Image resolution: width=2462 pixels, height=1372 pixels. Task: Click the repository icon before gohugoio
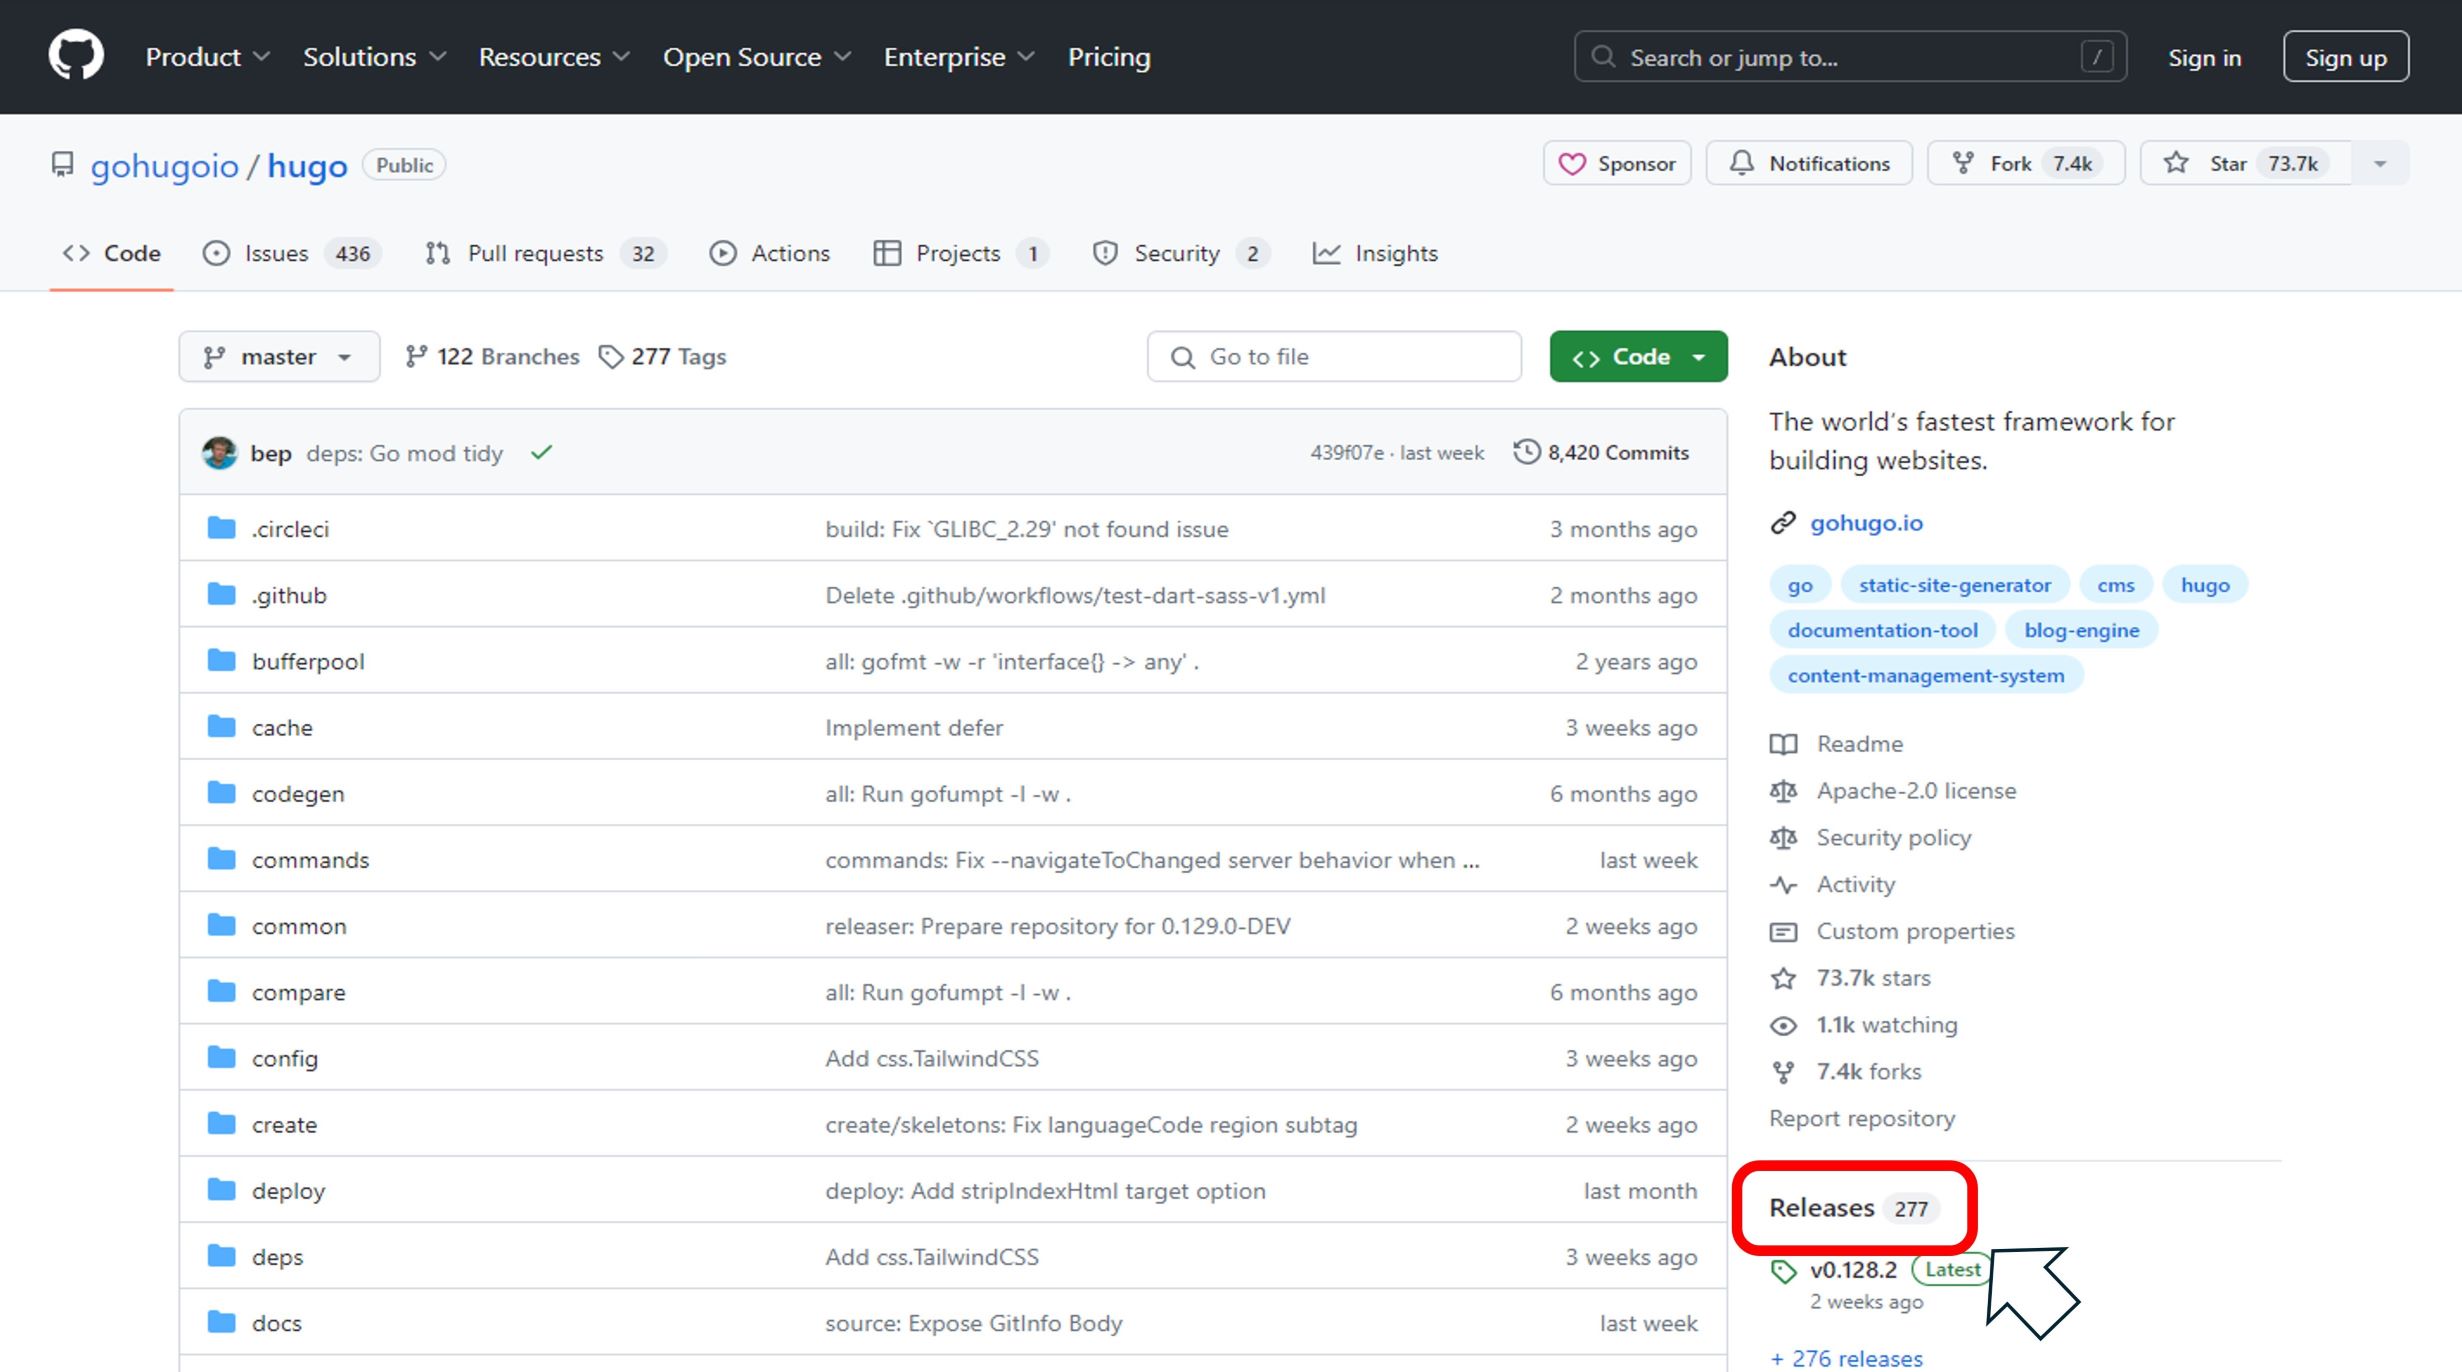click(63, 165)
